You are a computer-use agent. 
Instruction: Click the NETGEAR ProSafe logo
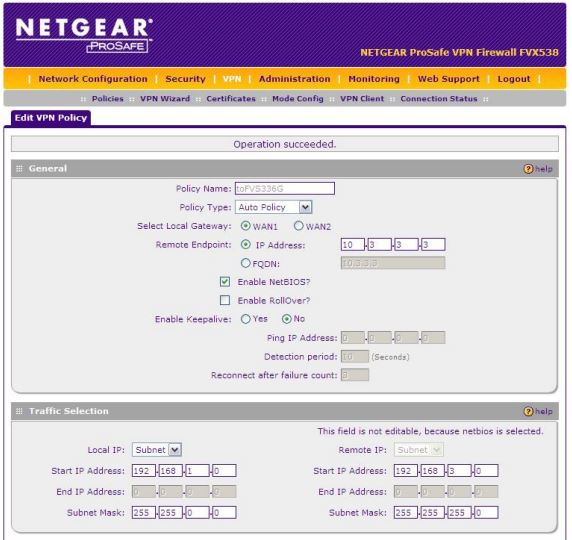[x=84, y=35]
